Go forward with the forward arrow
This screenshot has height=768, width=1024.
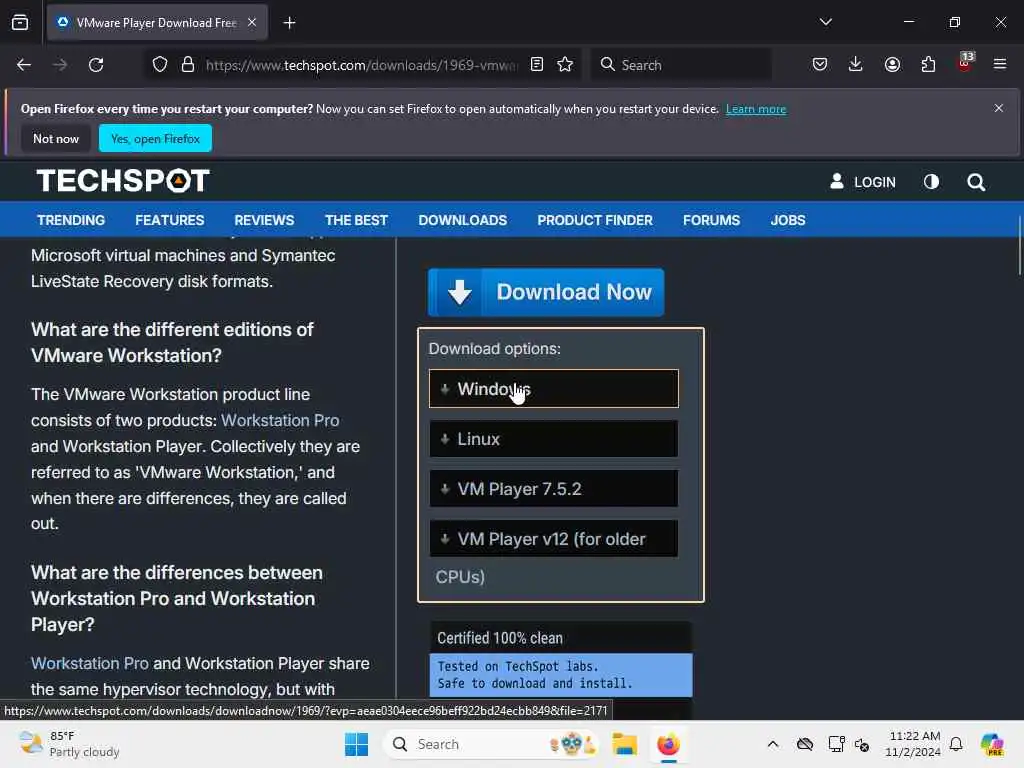click(x=59, y=65)
